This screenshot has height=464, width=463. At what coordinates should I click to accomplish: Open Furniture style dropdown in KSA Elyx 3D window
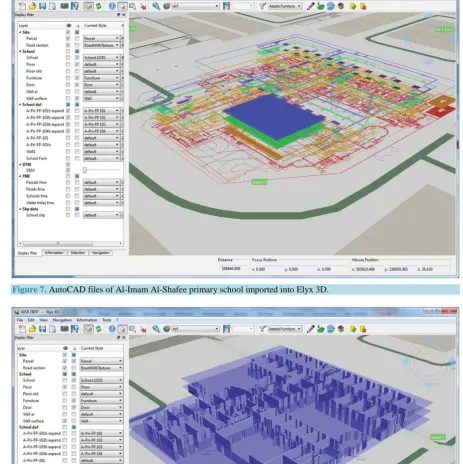point(101,401)
